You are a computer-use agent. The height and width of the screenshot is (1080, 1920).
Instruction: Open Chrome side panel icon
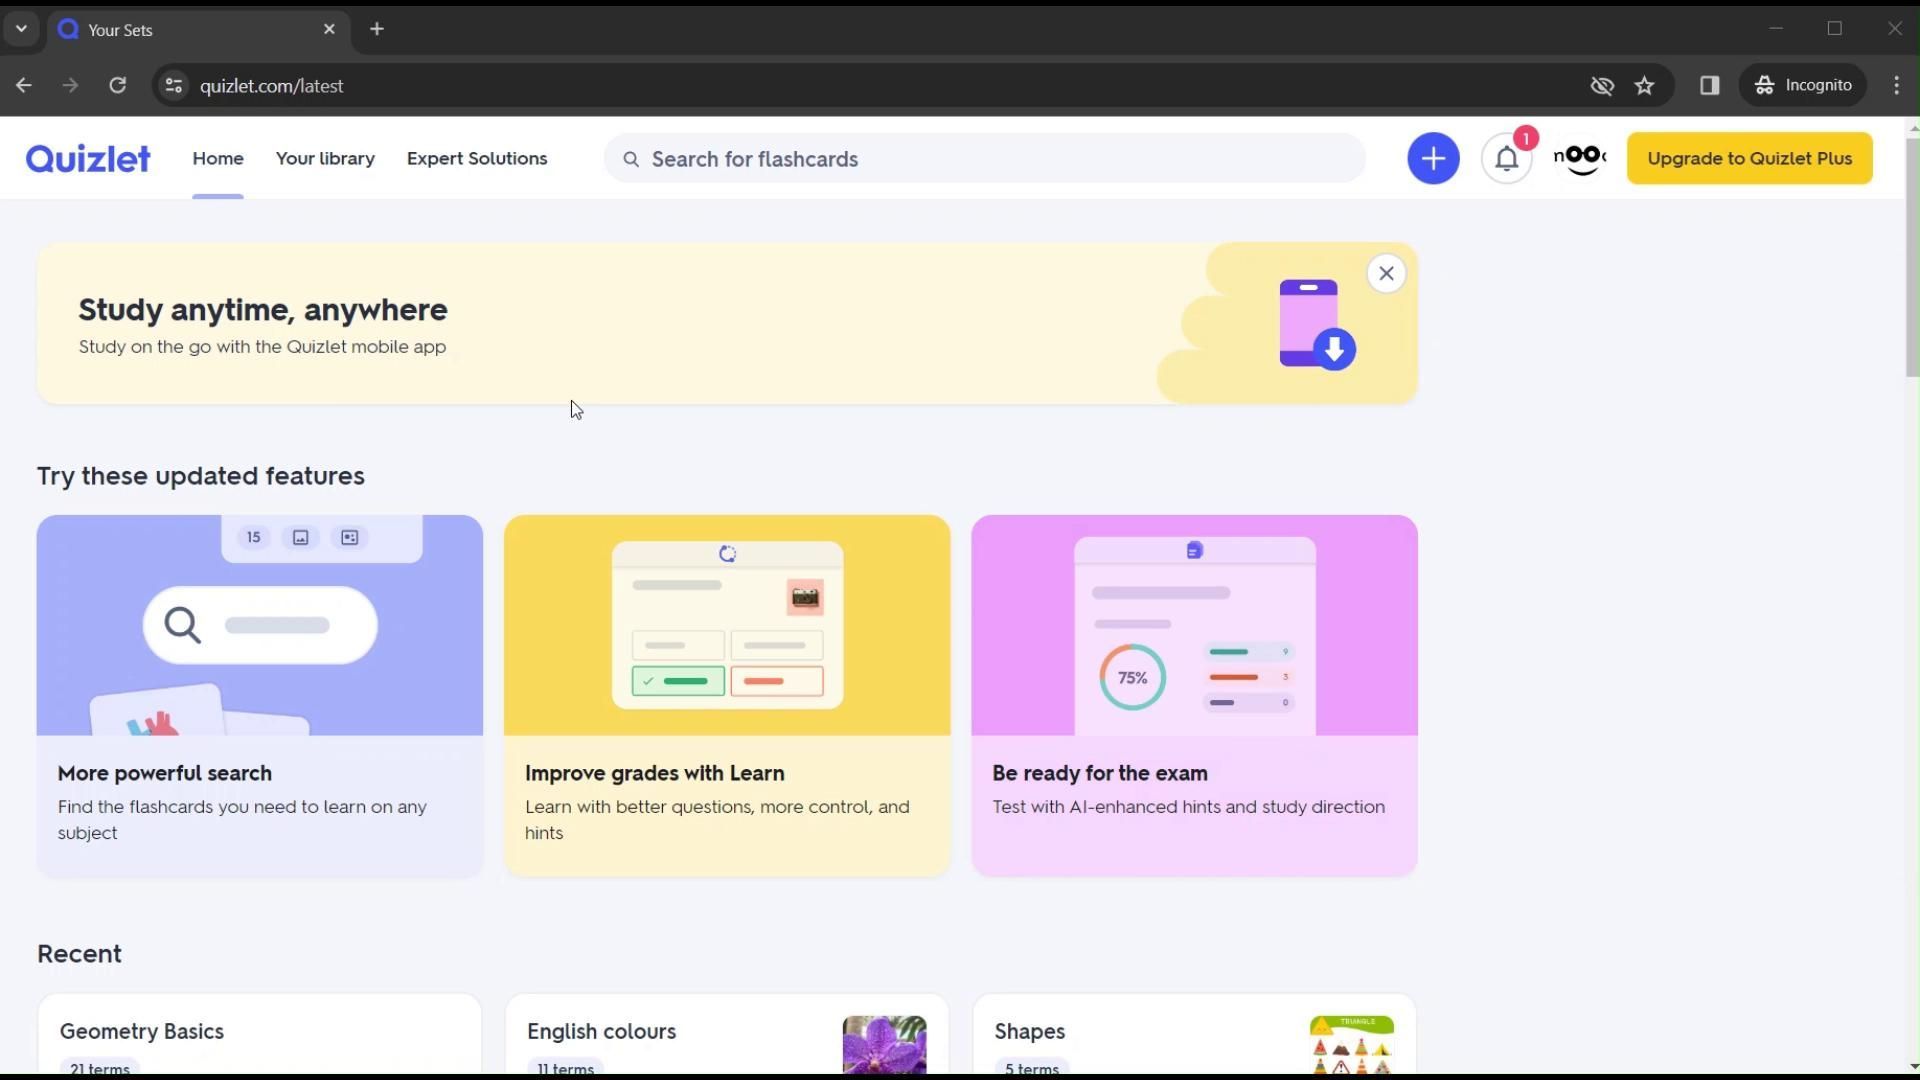click(1709, 86)
